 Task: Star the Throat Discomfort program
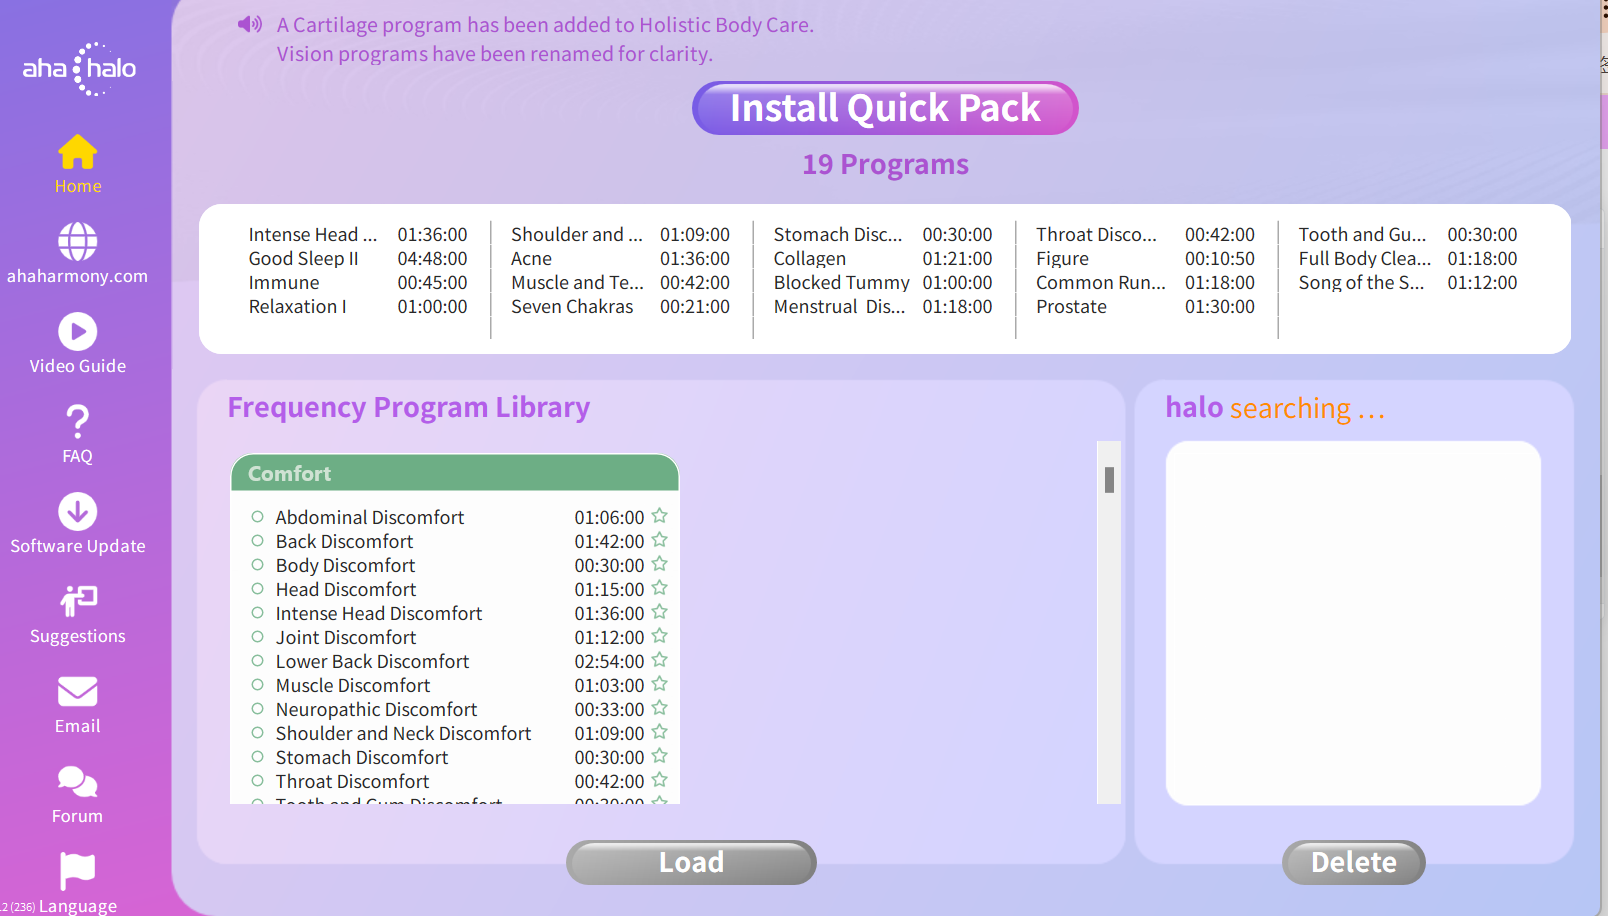(x=660, y=780)
